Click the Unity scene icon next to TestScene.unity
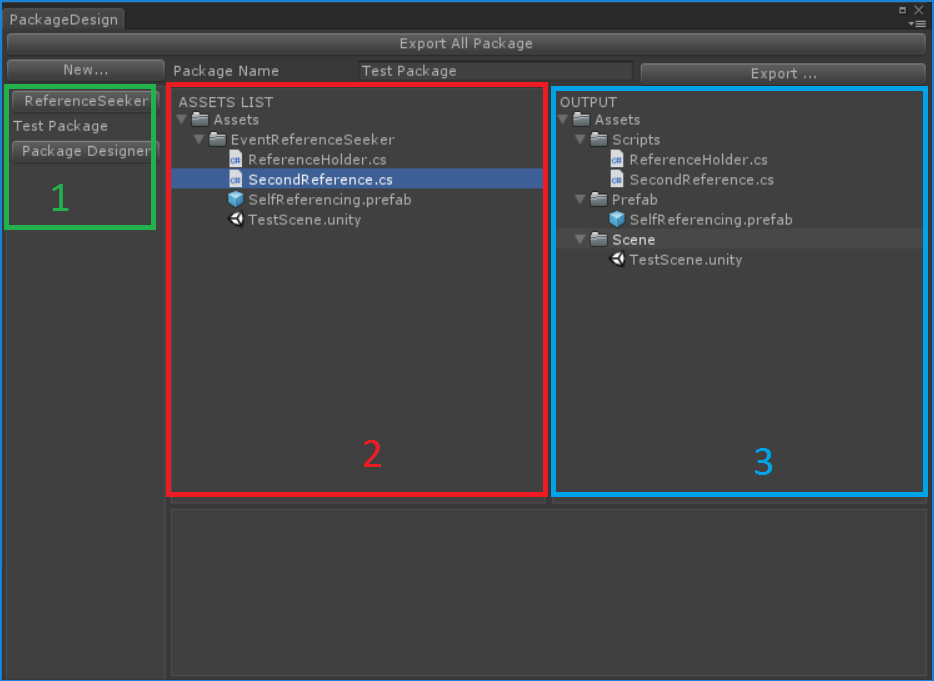This screenshot has height=681, width=934. pyautogui.click(x=236, y=220)
